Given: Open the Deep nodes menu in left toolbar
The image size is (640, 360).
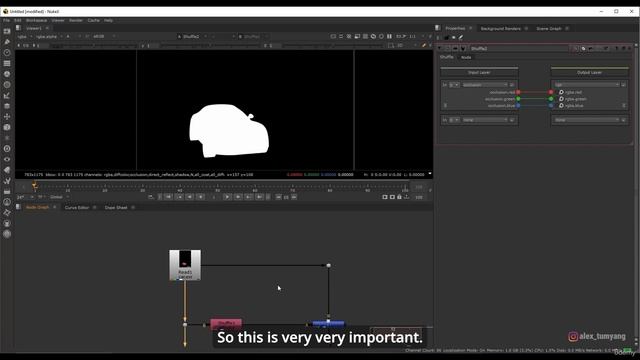Looking at the screenshot, I should (x=7, y=149).
